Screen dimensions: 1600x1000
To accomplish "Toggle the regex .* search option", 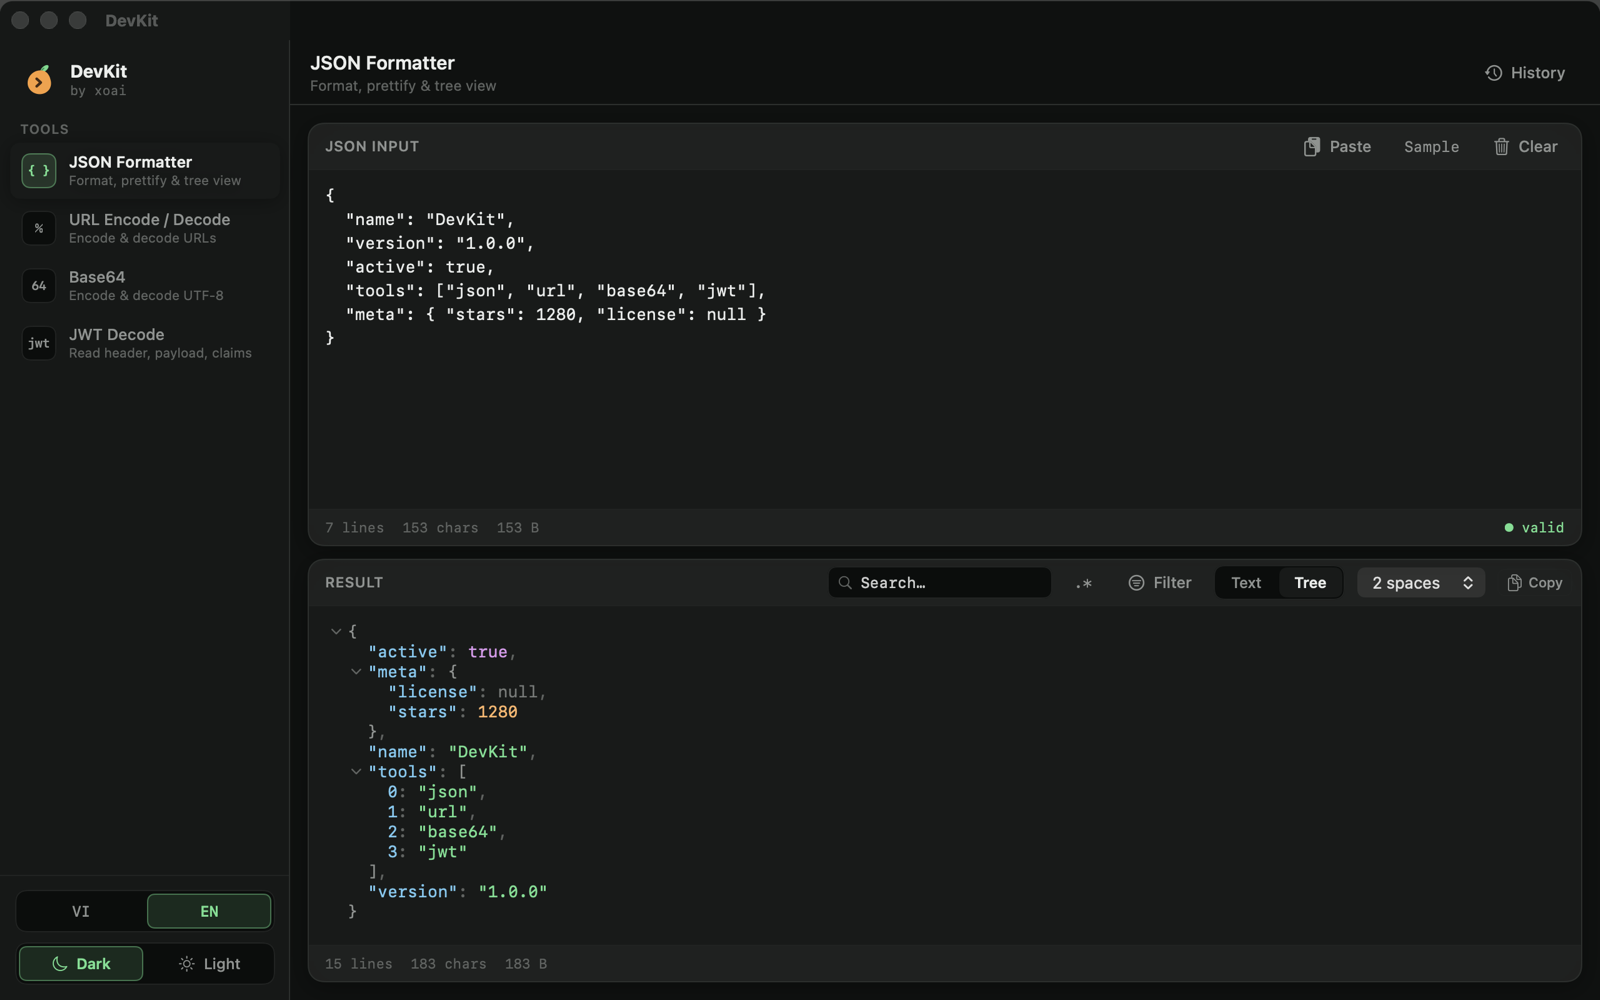I will coord(1084,583).
